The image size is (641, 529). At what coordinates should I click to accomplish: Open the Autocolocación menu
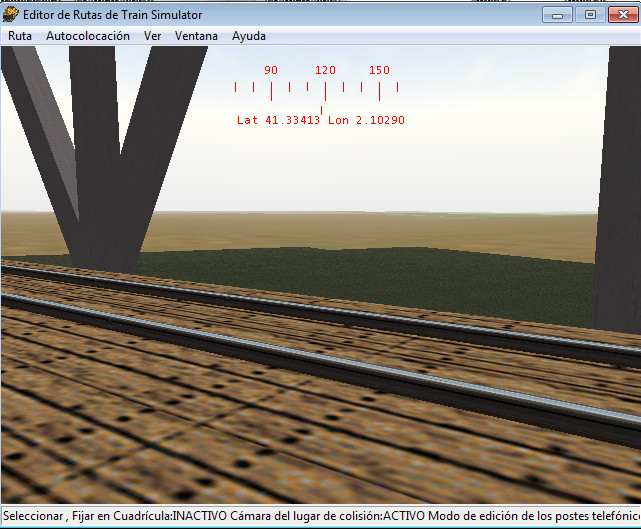click(88, 36)
